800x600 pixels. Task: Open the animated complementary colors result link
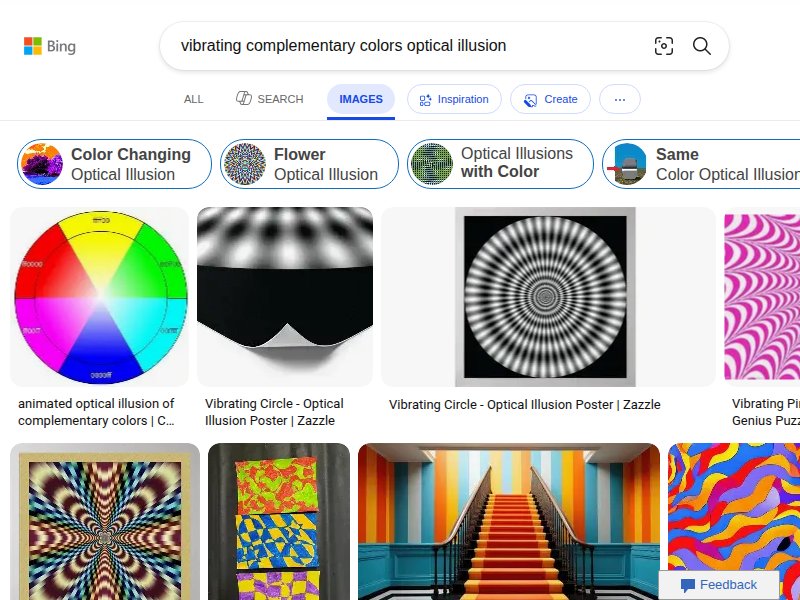(98, 412)
